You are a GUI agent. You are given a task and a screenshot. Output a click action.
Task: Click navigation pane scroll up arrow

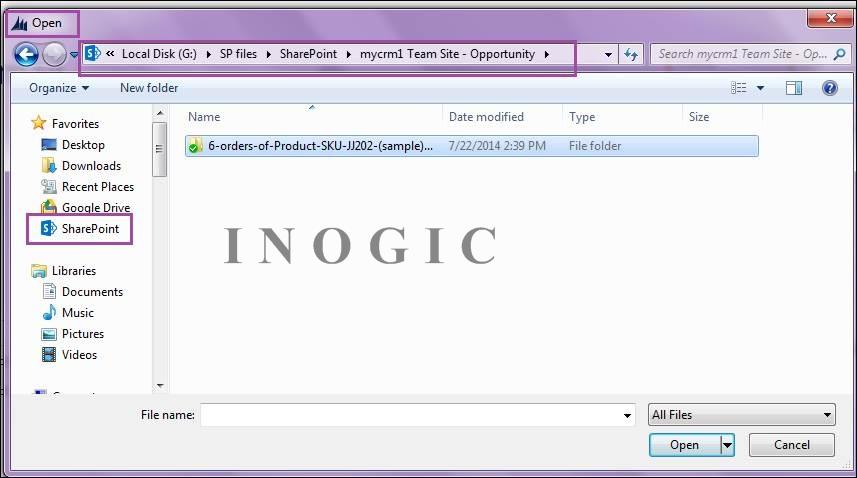point(160,114)
